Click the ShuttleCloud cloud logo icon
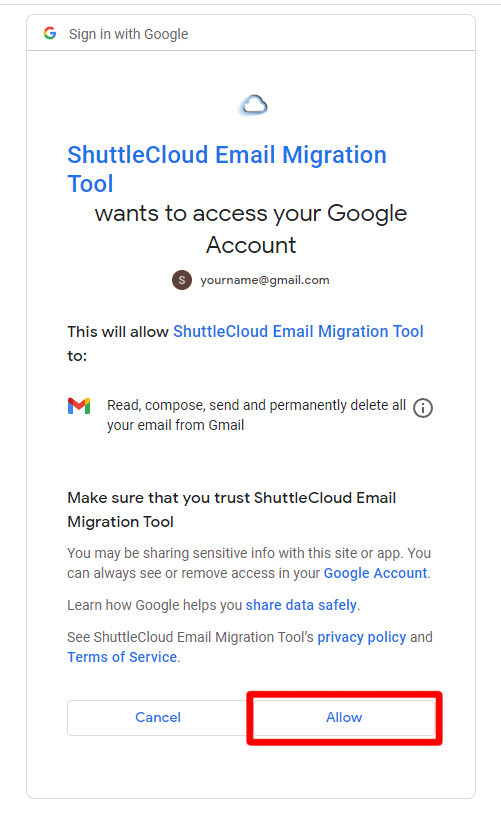 pos(253,105)
